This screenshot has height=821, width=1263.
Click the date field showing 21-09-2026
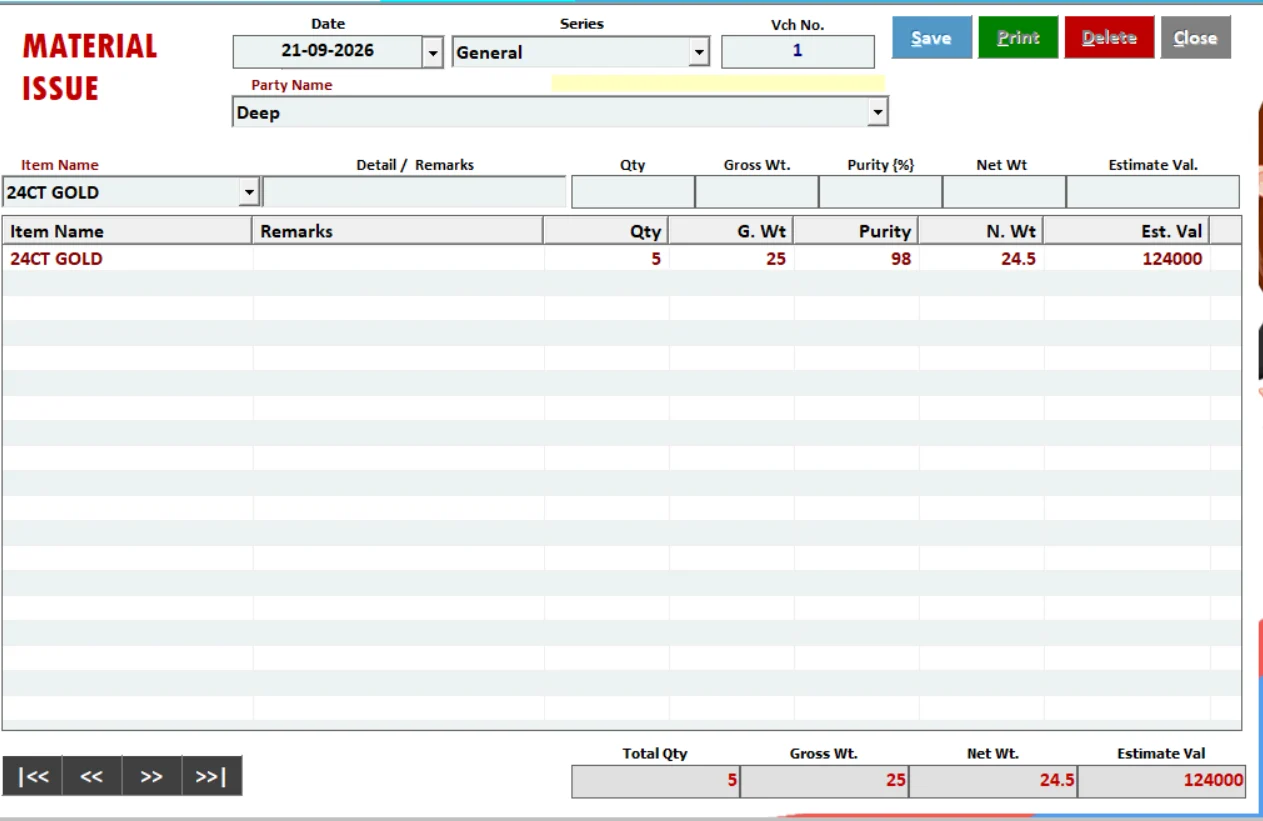point(328,52)
